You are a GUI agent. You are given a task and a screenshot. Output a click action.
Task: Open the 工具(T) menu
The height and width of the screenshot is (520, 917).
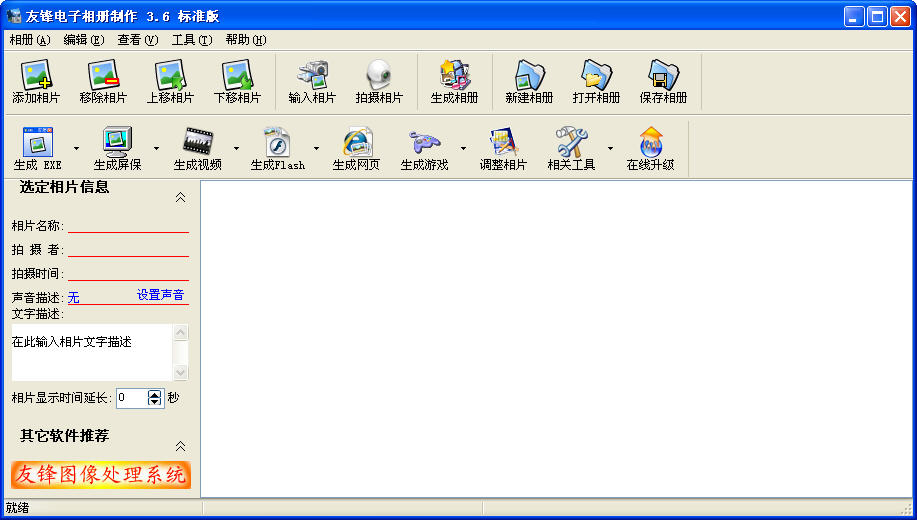[x=191, y=40]
